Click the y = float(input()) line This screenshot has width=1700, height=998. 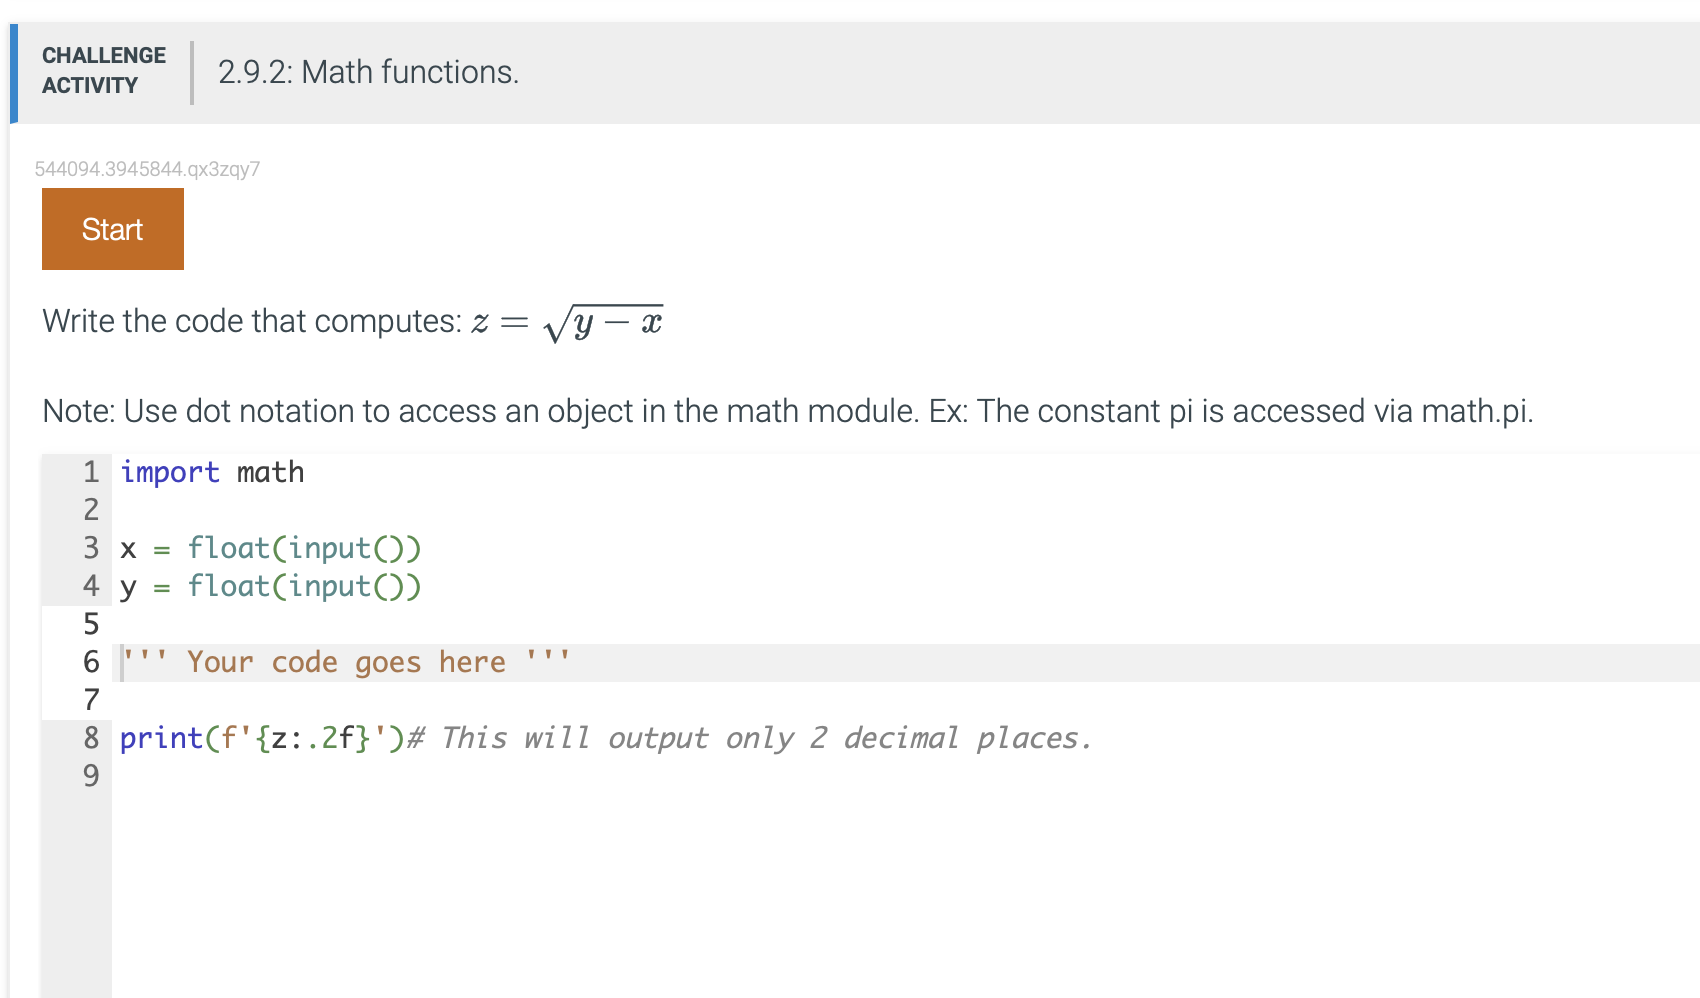(x=270, y=586)
